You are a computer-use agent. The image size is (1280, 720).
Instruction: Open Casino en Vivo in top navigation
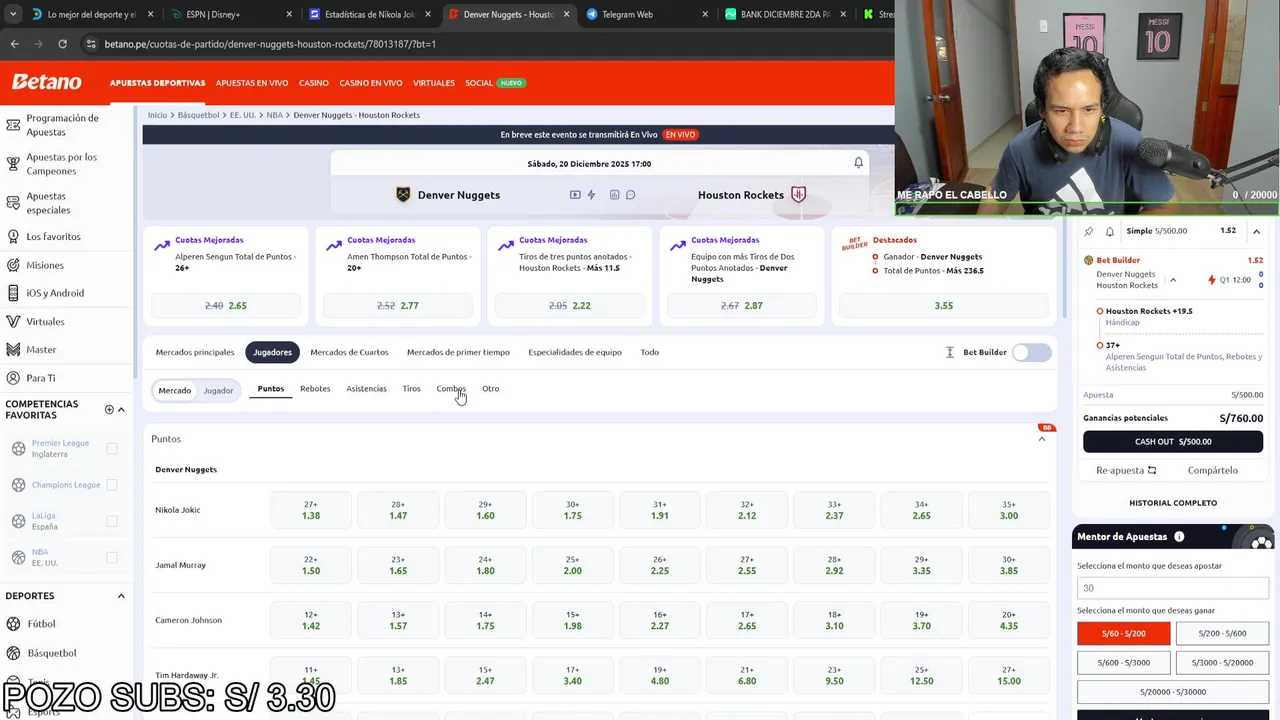point(371,83)
